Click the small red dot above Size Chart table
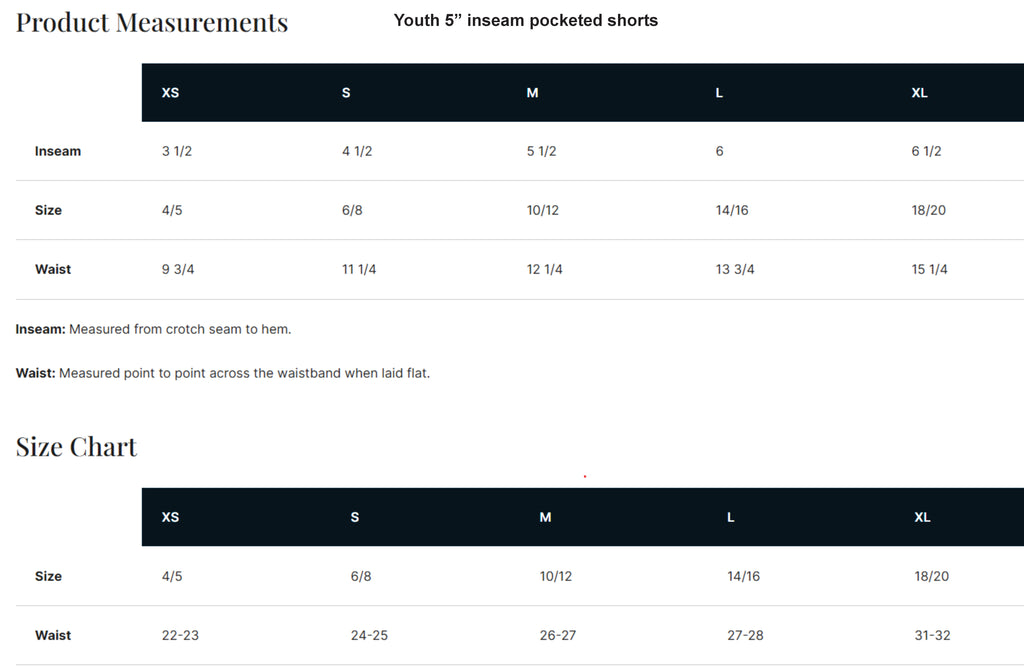Screen dimensions: 1024x668 click(584, 477)
